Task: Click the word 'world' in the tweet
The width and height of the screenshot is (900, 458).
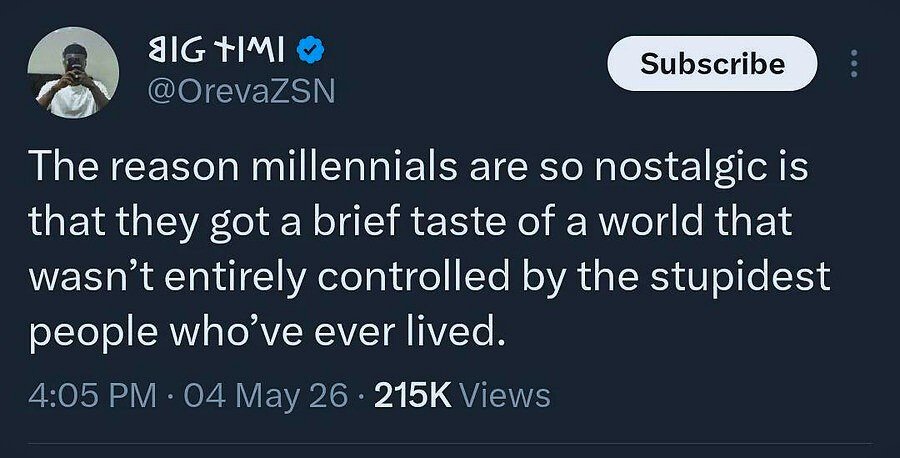Action: tap(651, 222)
